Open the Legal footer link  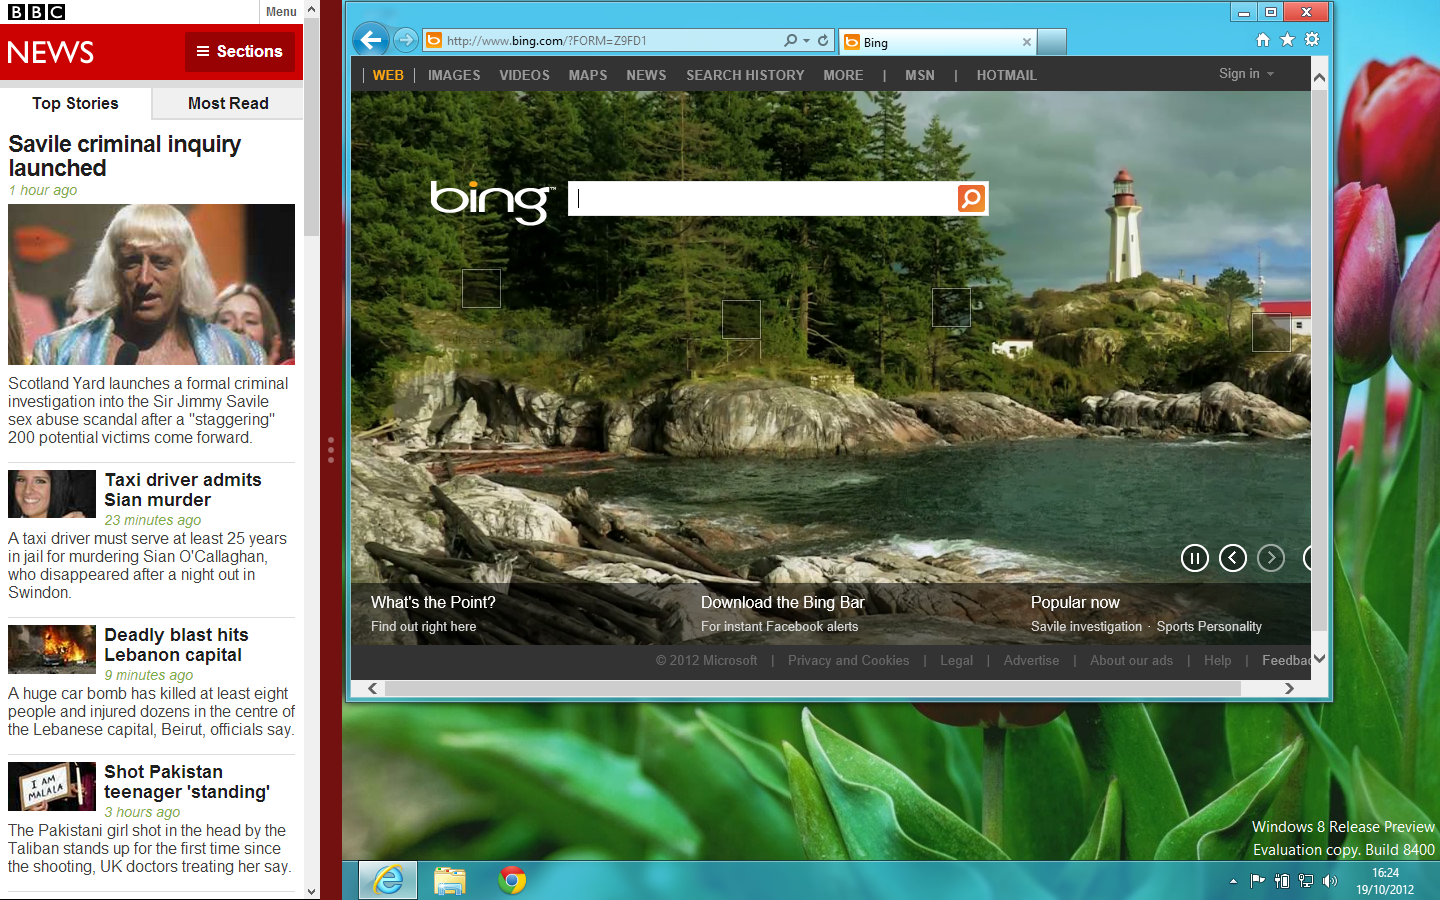click(x=956, y=660)
